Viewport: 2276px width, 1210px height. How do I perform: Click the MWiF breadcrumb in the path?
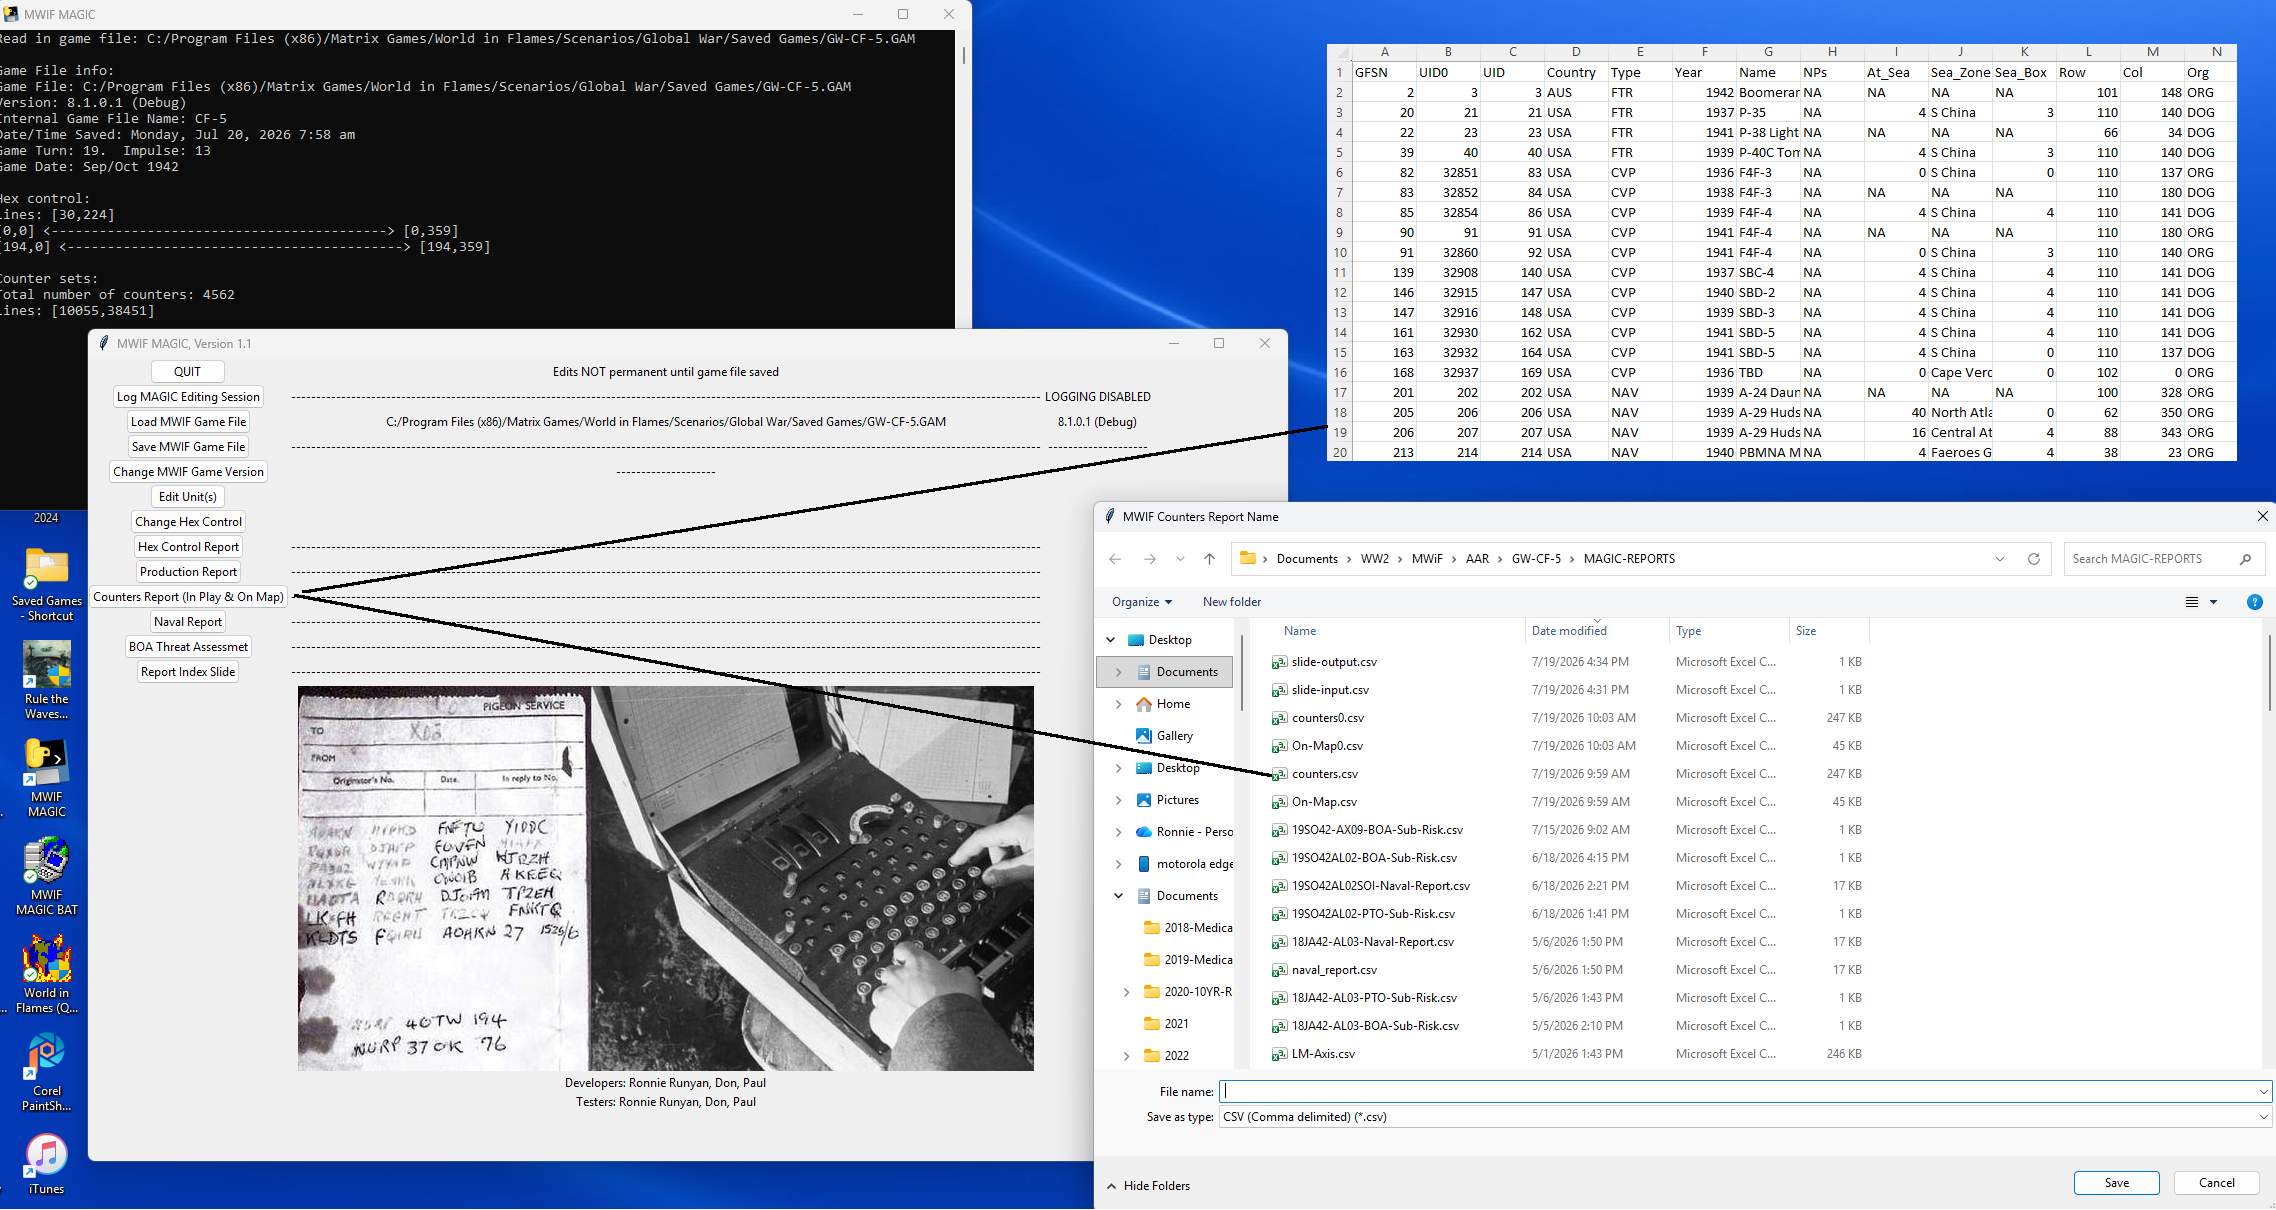coord(1427,559)
